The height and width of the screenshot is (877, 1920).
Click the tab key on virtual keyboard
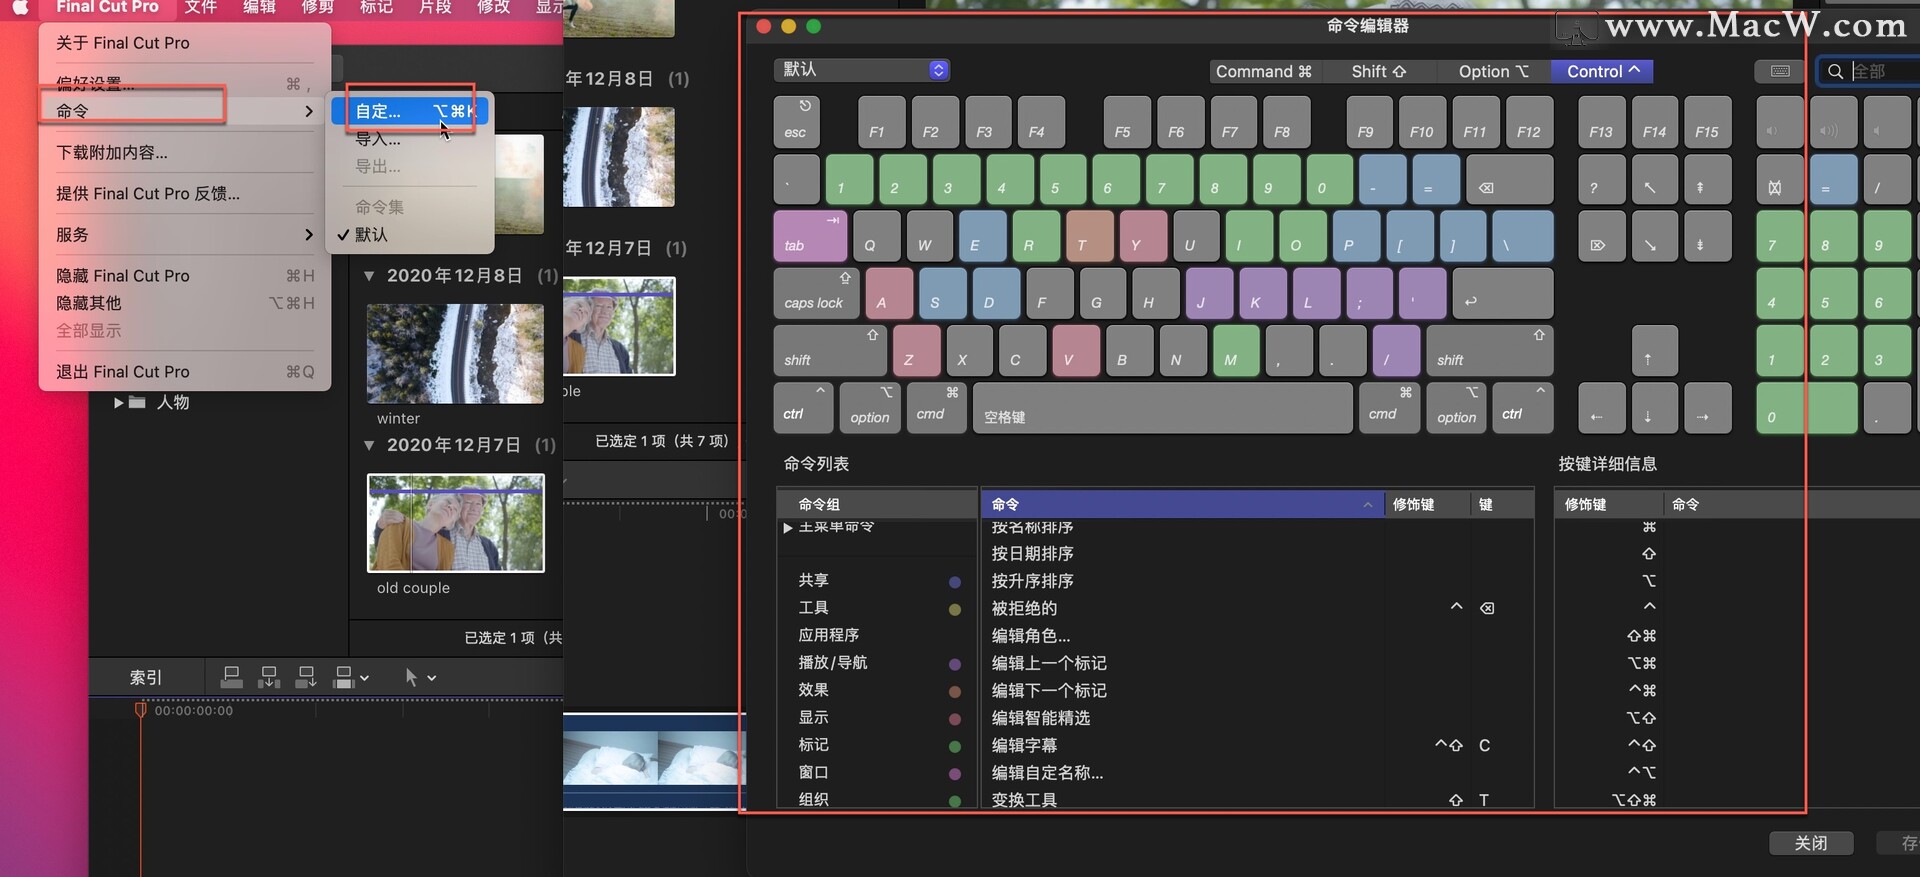tap(810, 236)
